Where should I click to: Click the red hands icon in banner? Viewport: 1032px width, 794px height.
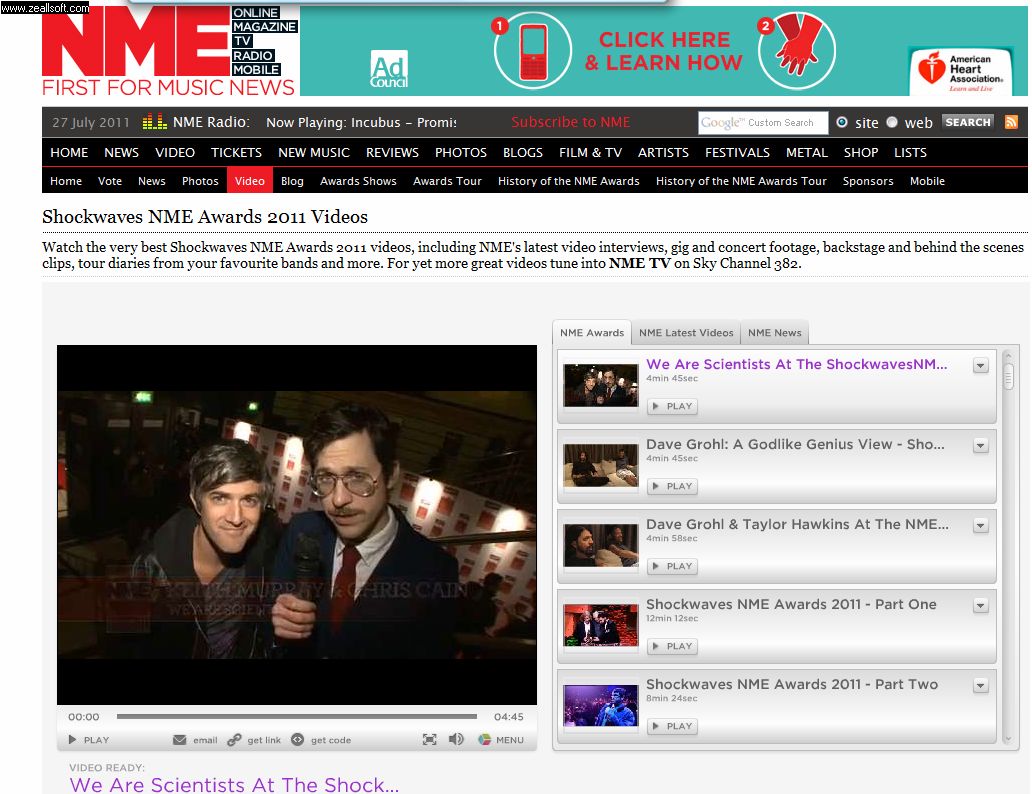[797, 50]
